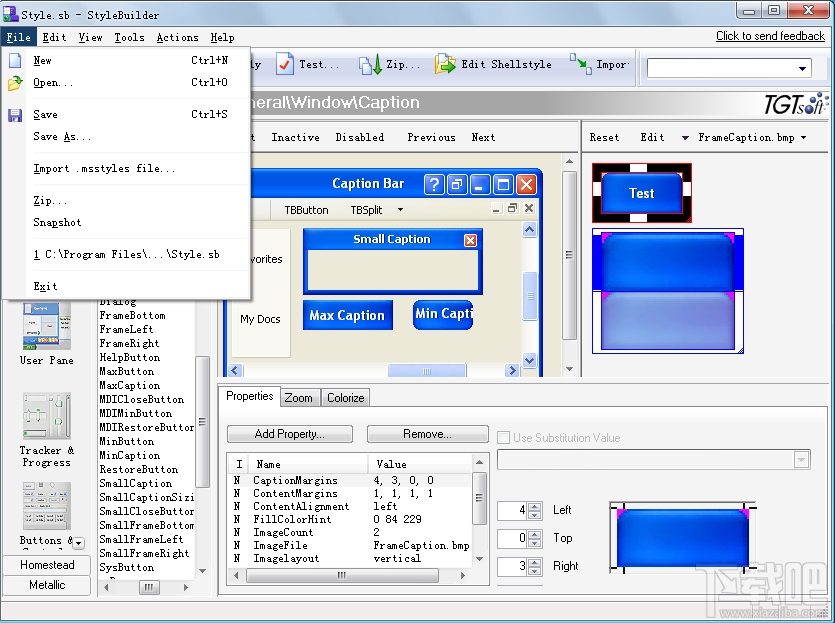
Task: Enable the Use Substitution Value checkbox
Action: pyautogui.click(x=504, y=437)
